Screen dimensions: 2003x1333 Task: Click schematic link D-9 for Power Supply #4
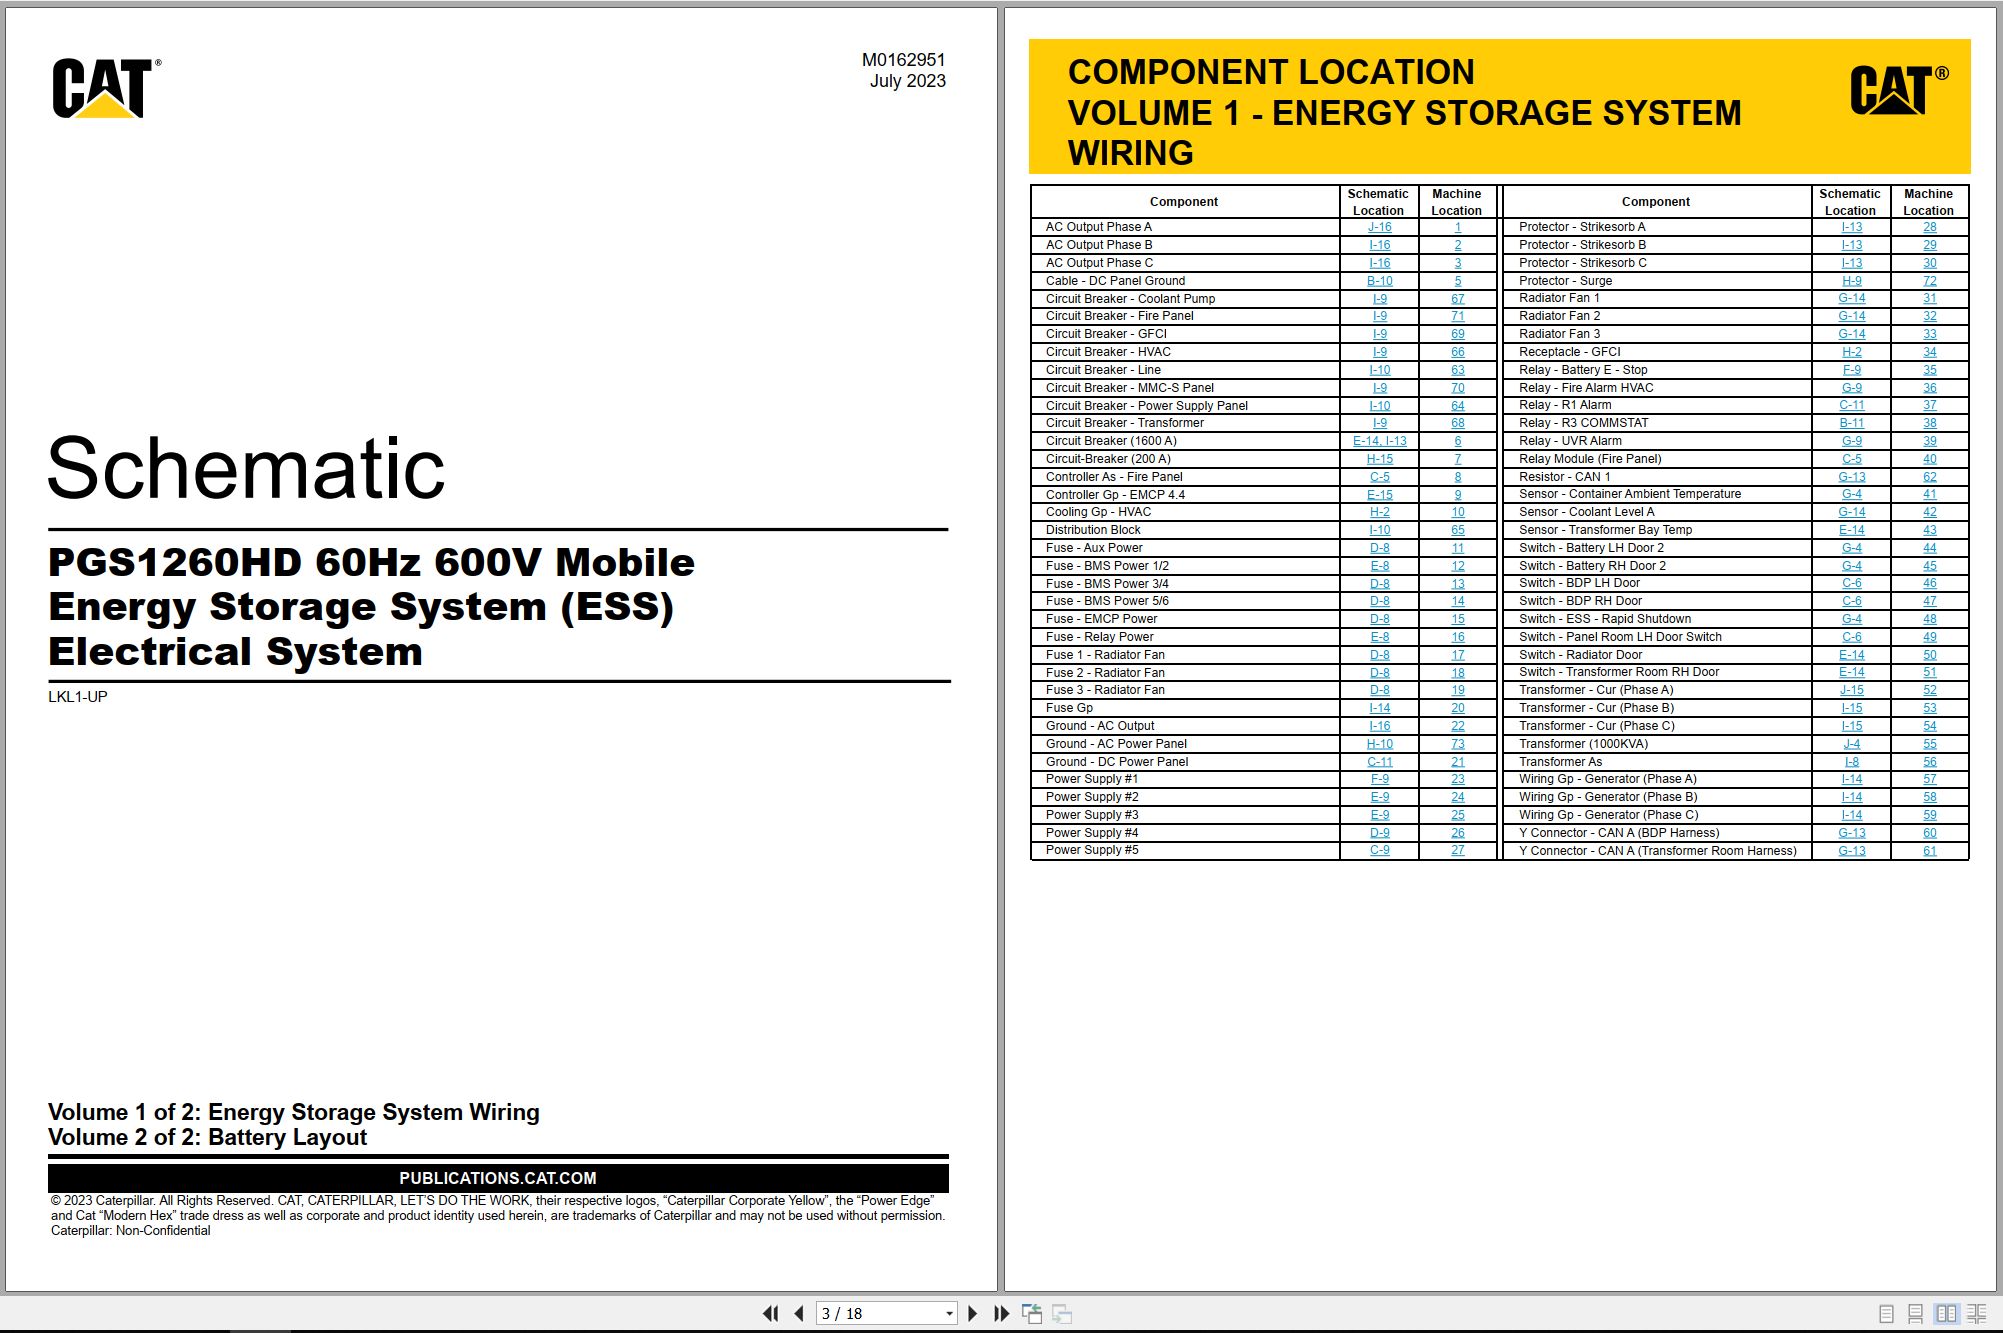(x=1379, y=833)
